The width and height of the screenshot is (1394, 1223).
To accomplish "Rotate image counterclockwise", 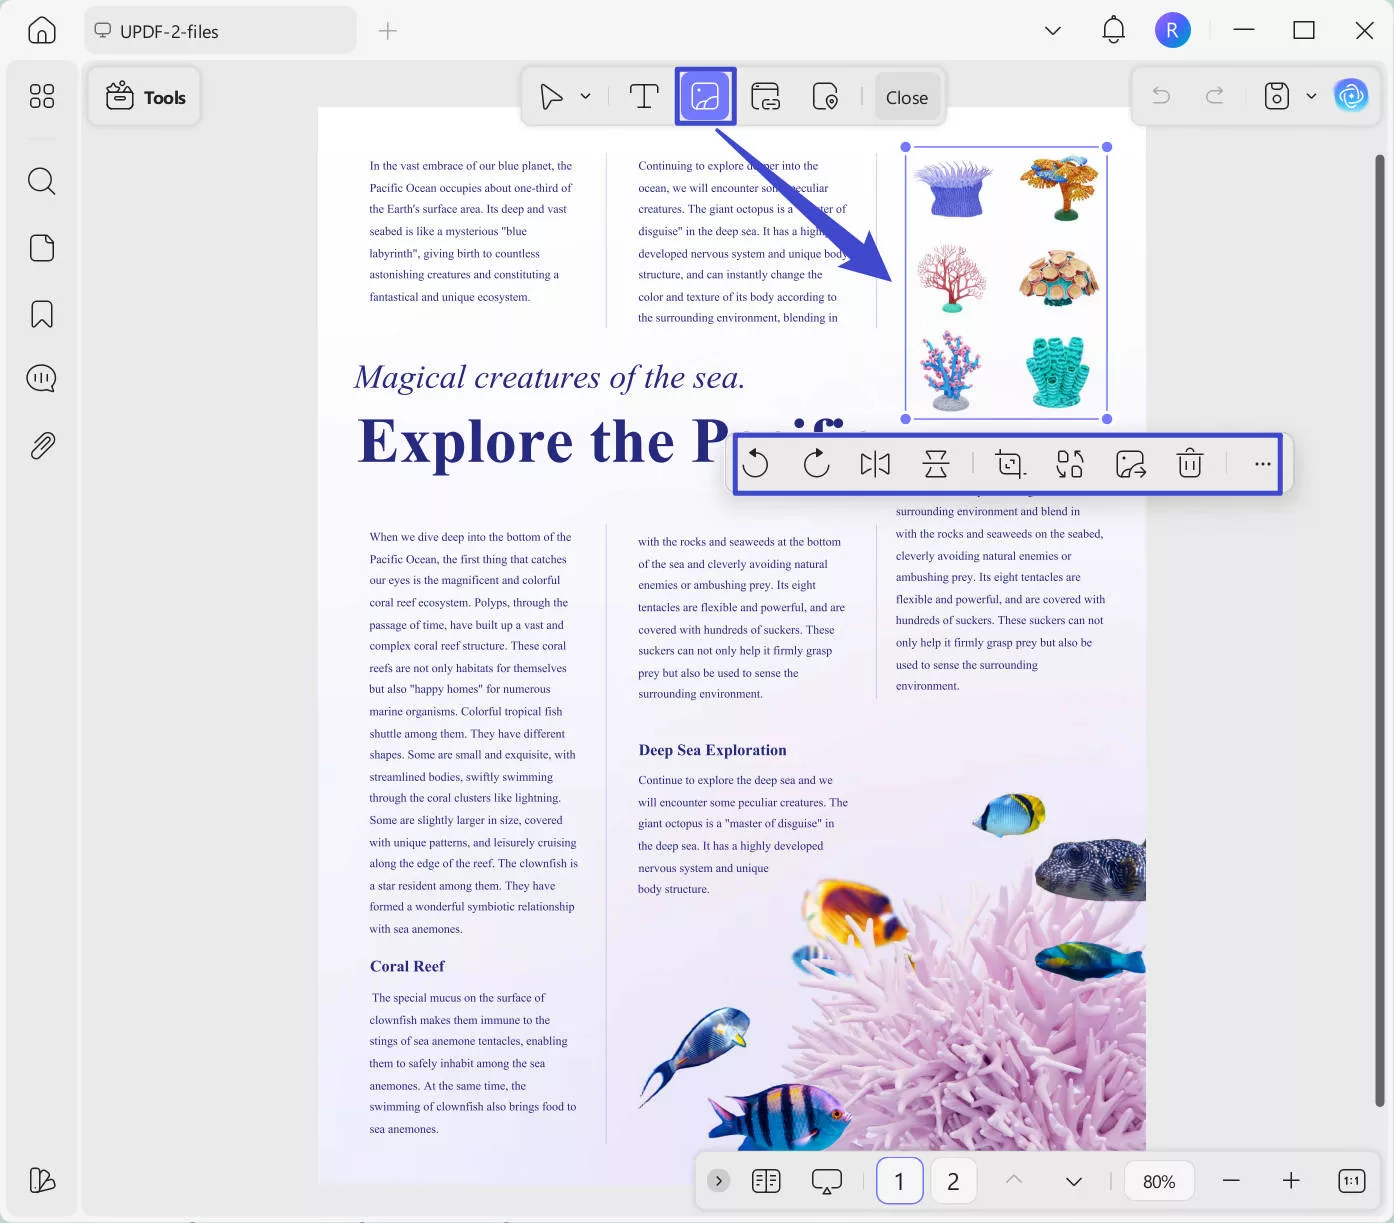I will tap(756, 464).
